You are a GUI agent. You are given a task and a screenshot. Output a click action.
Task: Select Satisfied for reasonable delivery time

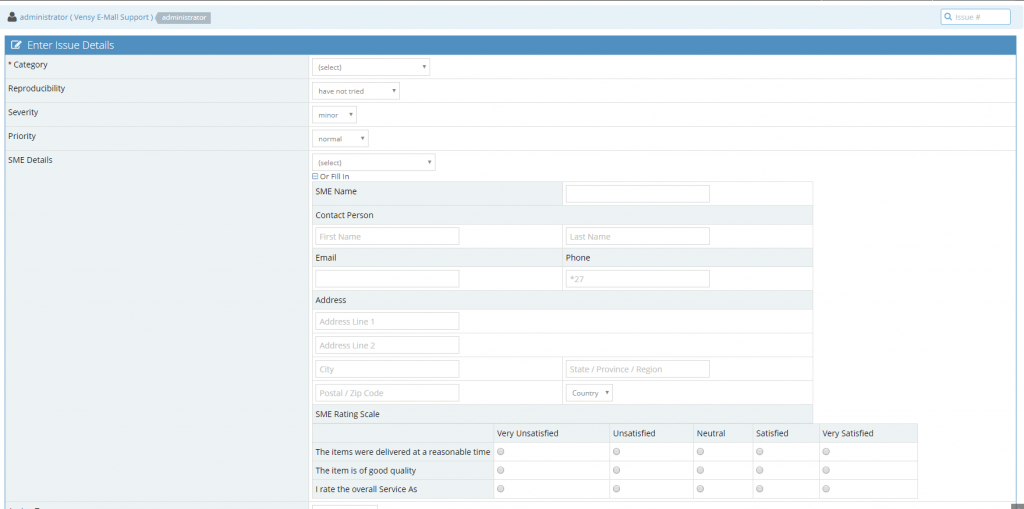click(760, 452)
